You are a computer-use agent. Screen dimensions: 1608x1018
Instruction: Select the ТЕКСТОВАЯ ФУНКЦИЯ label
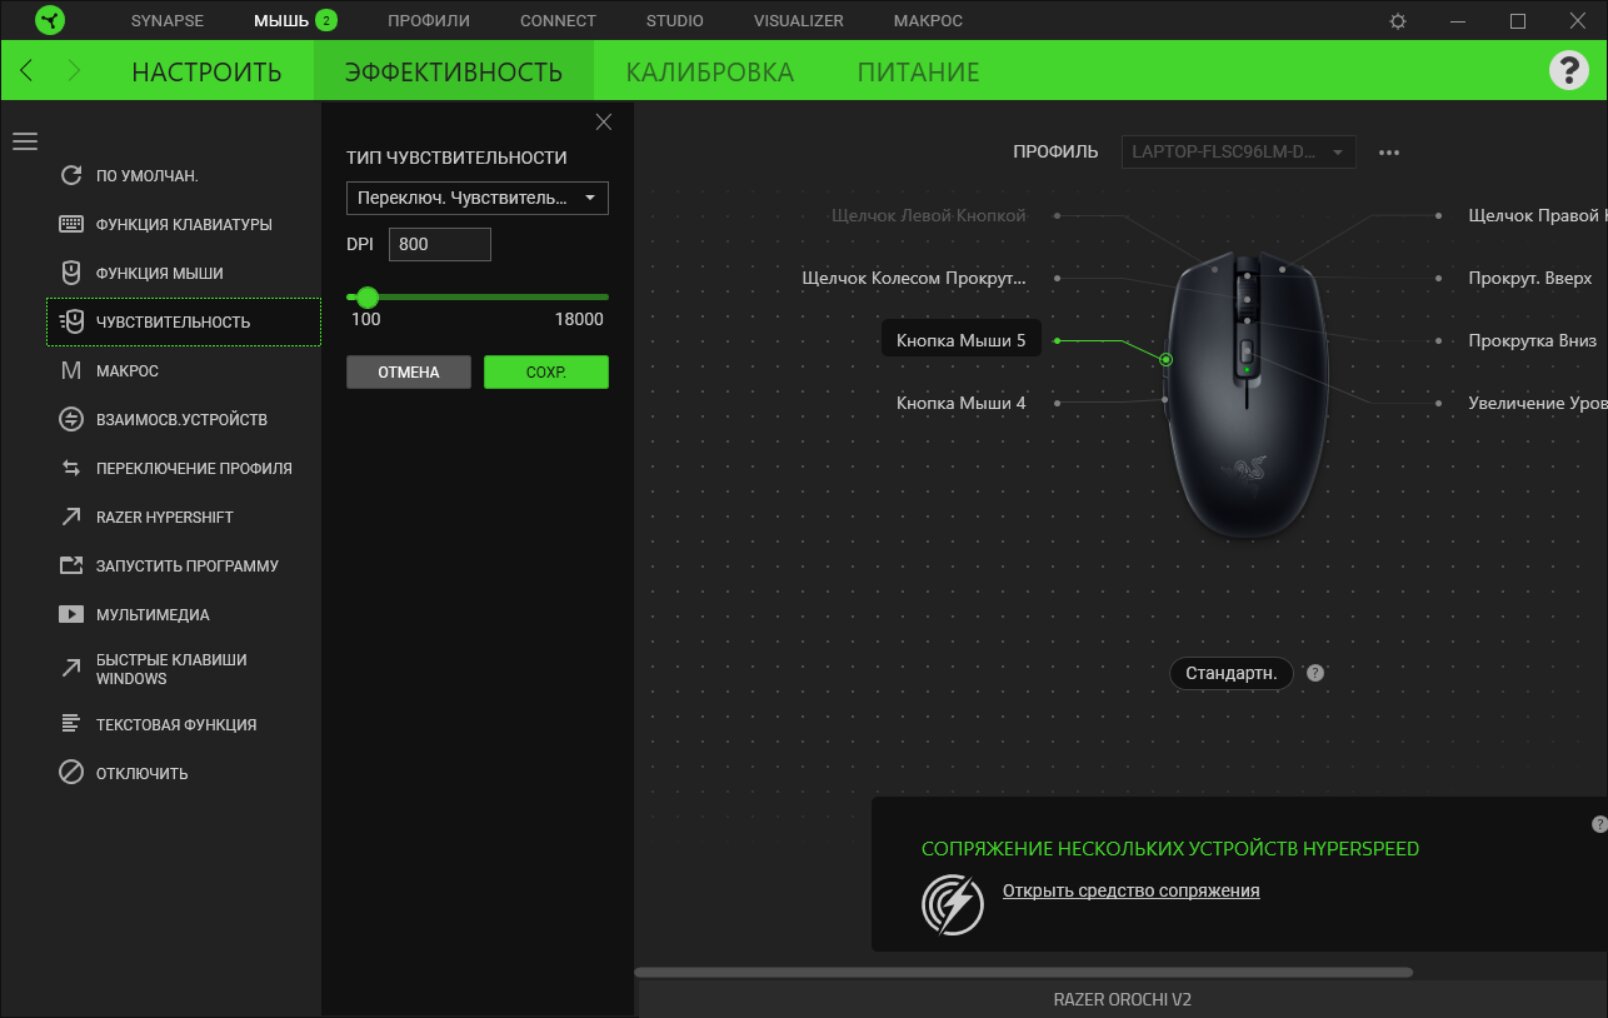pos(176,725)
